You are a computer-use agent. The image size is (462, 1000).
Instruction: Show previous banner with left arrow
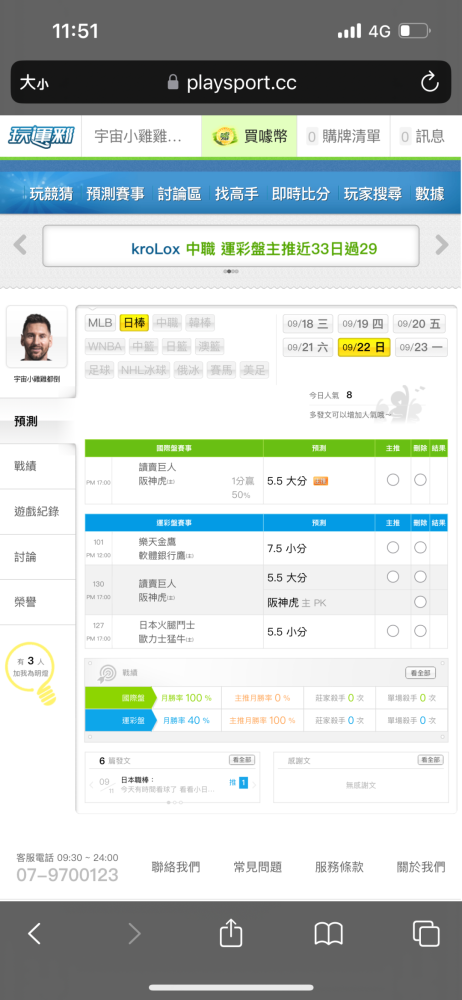pyautogui.click(x=20, y=244)
